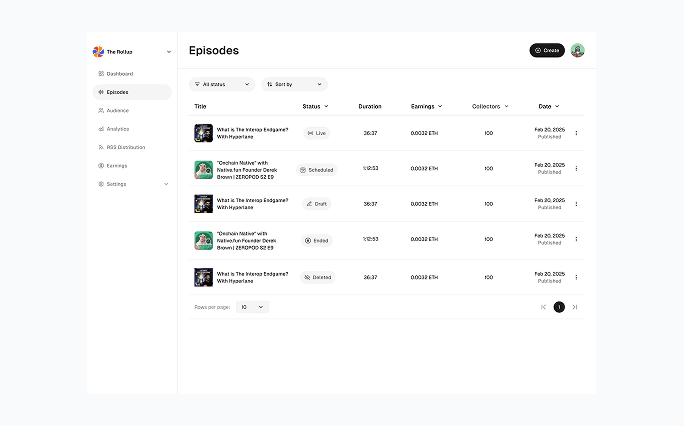This screenshot has width=684, height=426.
Task: Click the Draft status badge
Action: click(317, 204)
